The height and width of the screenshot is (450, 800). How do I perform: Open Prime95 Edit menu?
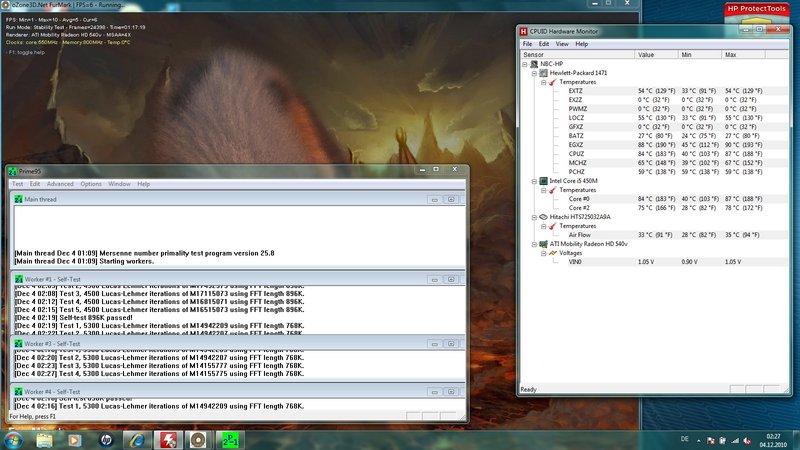35,184
